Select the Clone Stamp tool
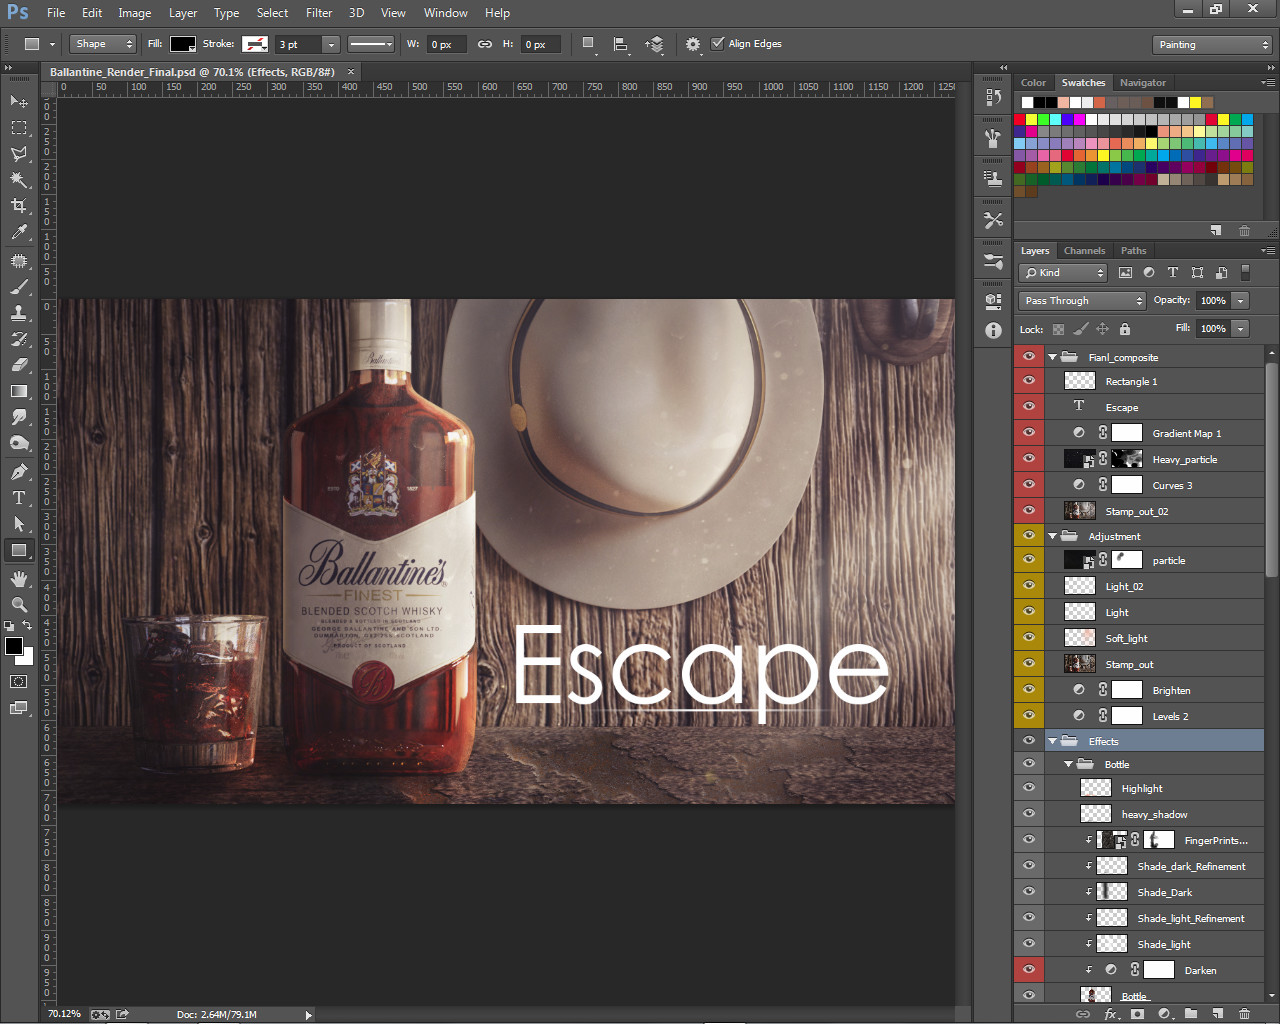Image resolution: width=1280 pixels, height=1024 pixels. coord(19,313)
